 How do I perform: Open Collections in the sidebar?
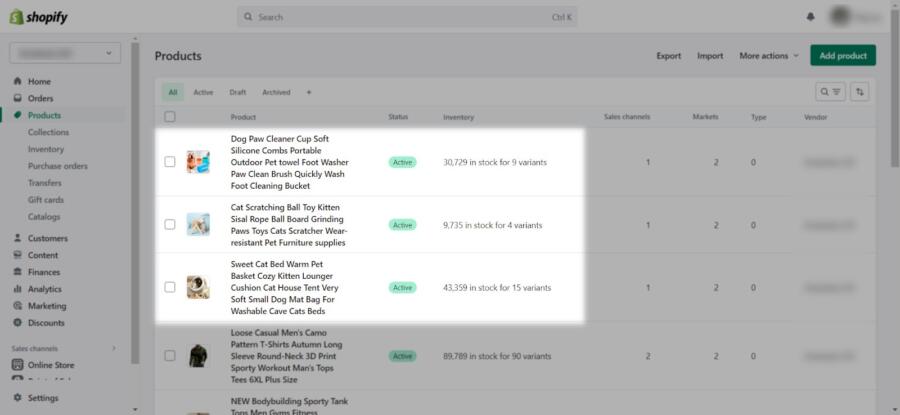(x=48, y=132)
